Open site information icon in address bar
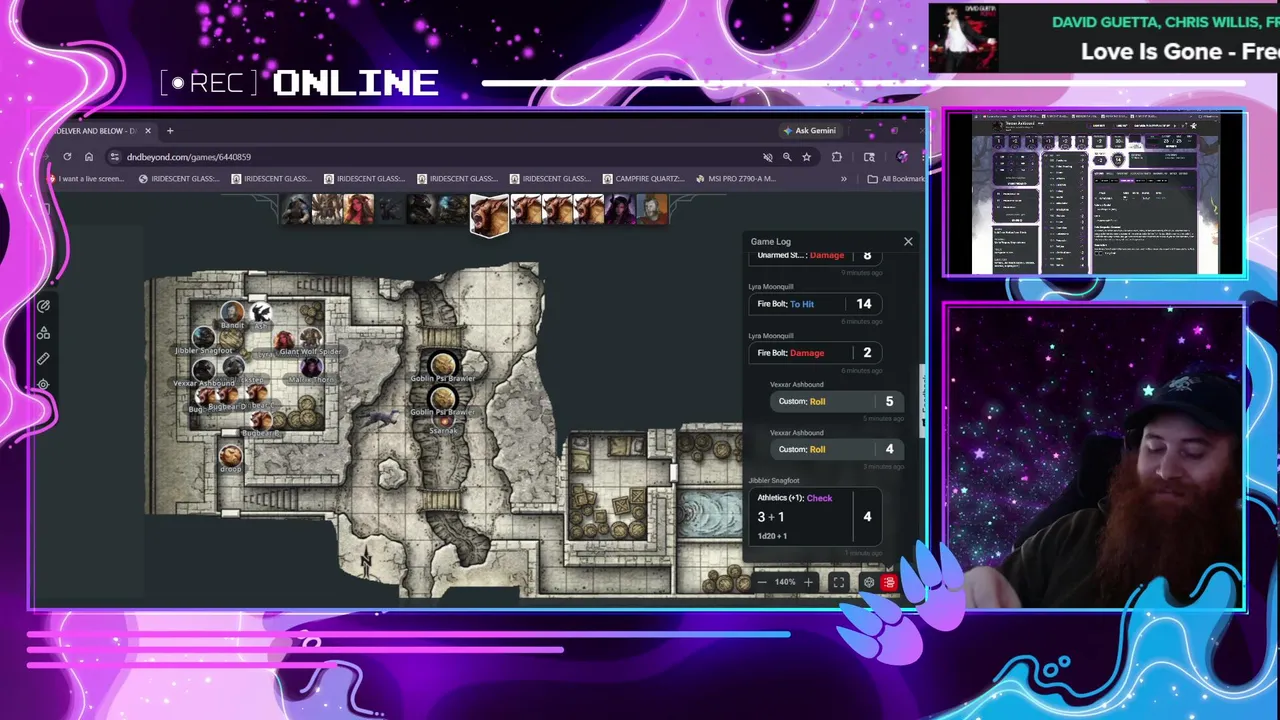Image resolution: width=1280 pixels, height=720 pixels. click(x=115, y=157)
